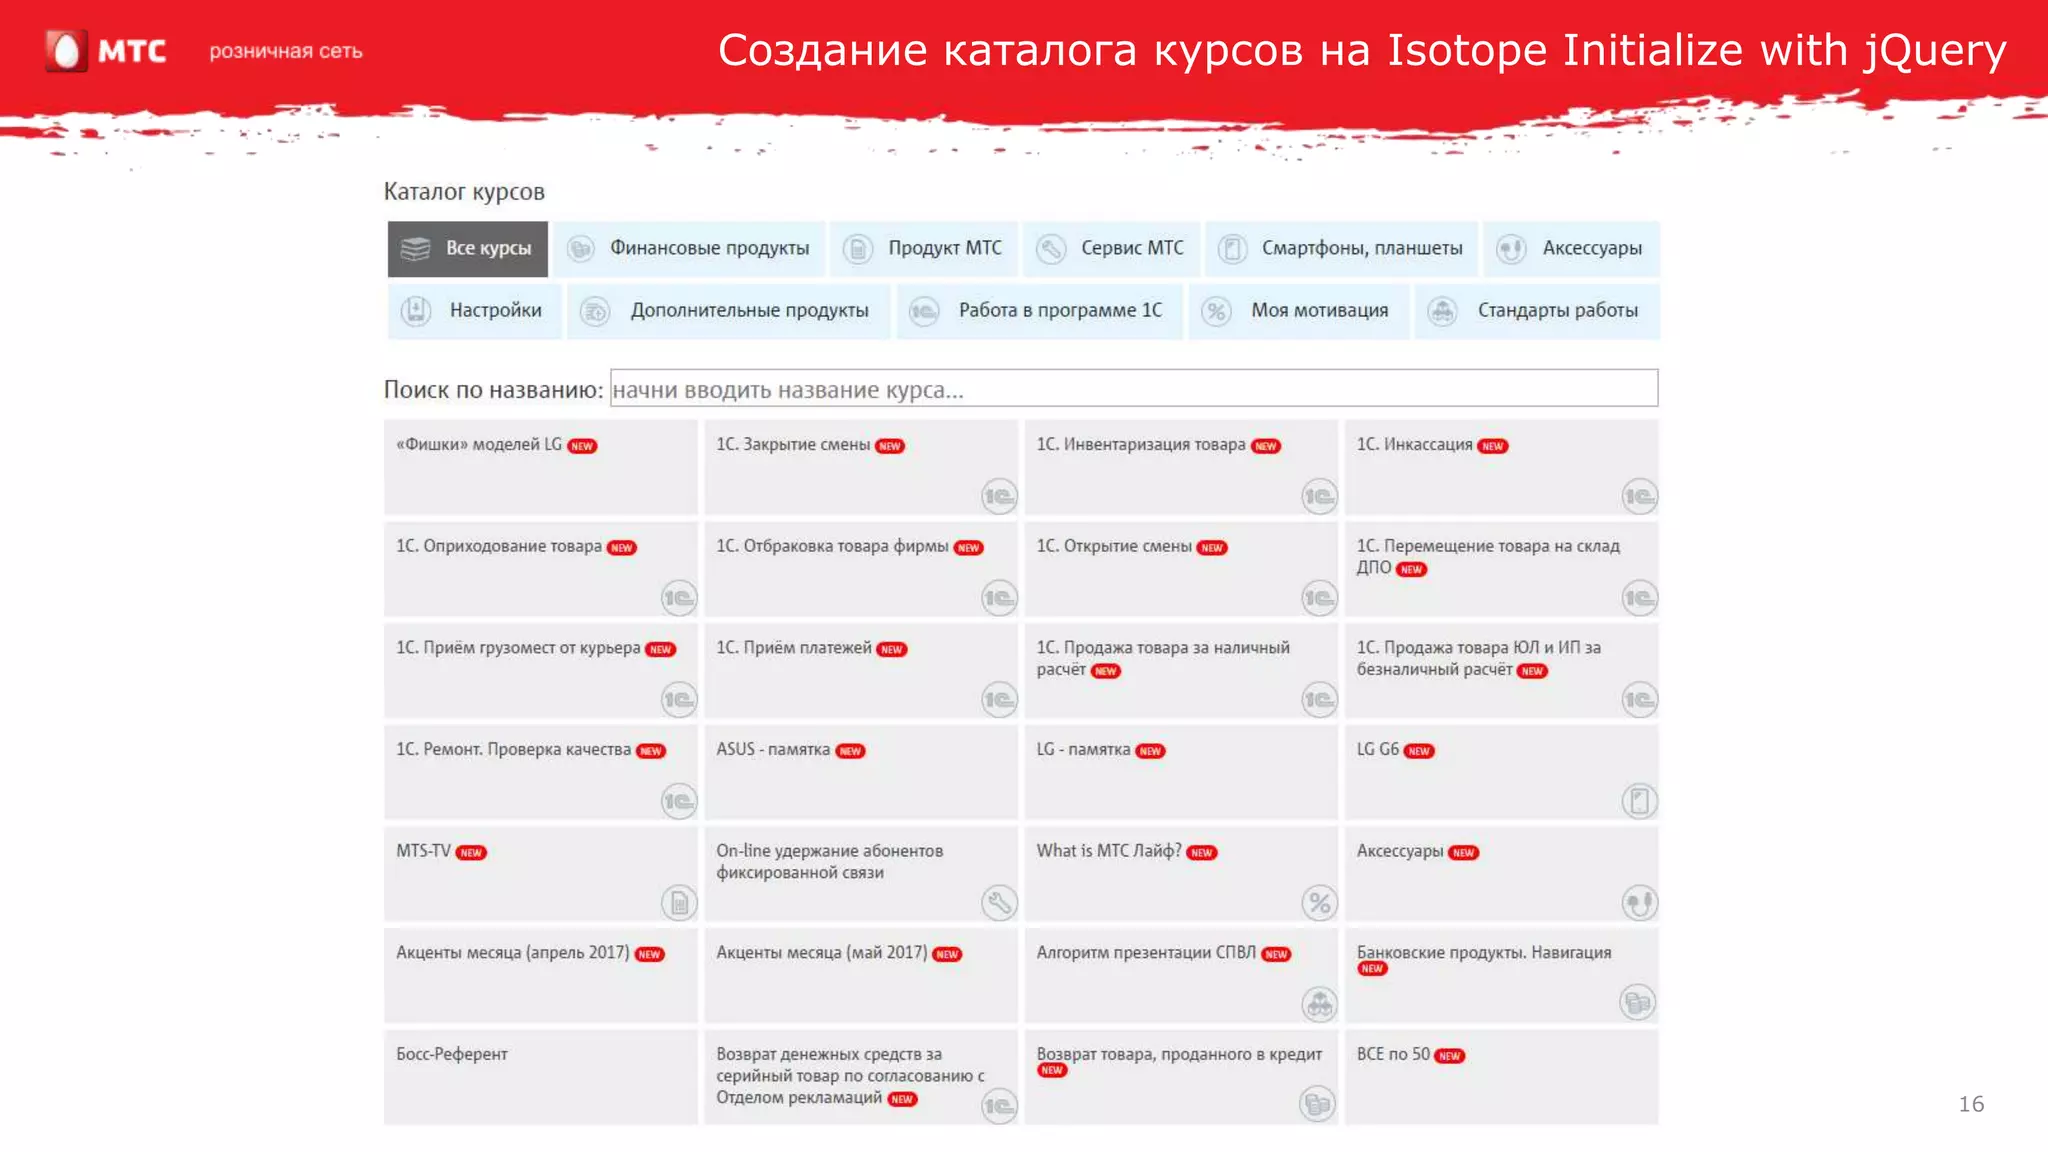Click 1C icon on Отбраковка товара фирмы card
Image resolution: width=2048 pixels, height=1152 pixels.
(999, 598)
